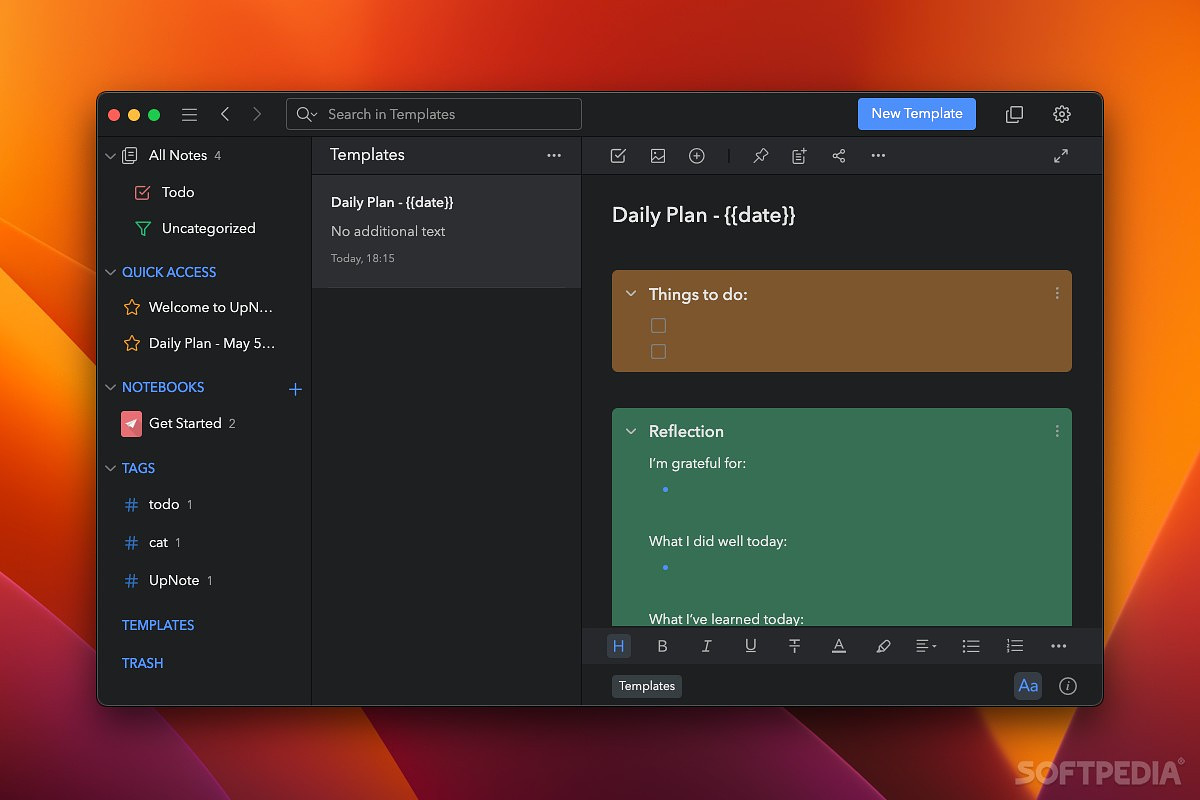Open the TEMPLATES section in the sidebar
This screenshot has height=800, width=1200.
[x=158, y=625]
